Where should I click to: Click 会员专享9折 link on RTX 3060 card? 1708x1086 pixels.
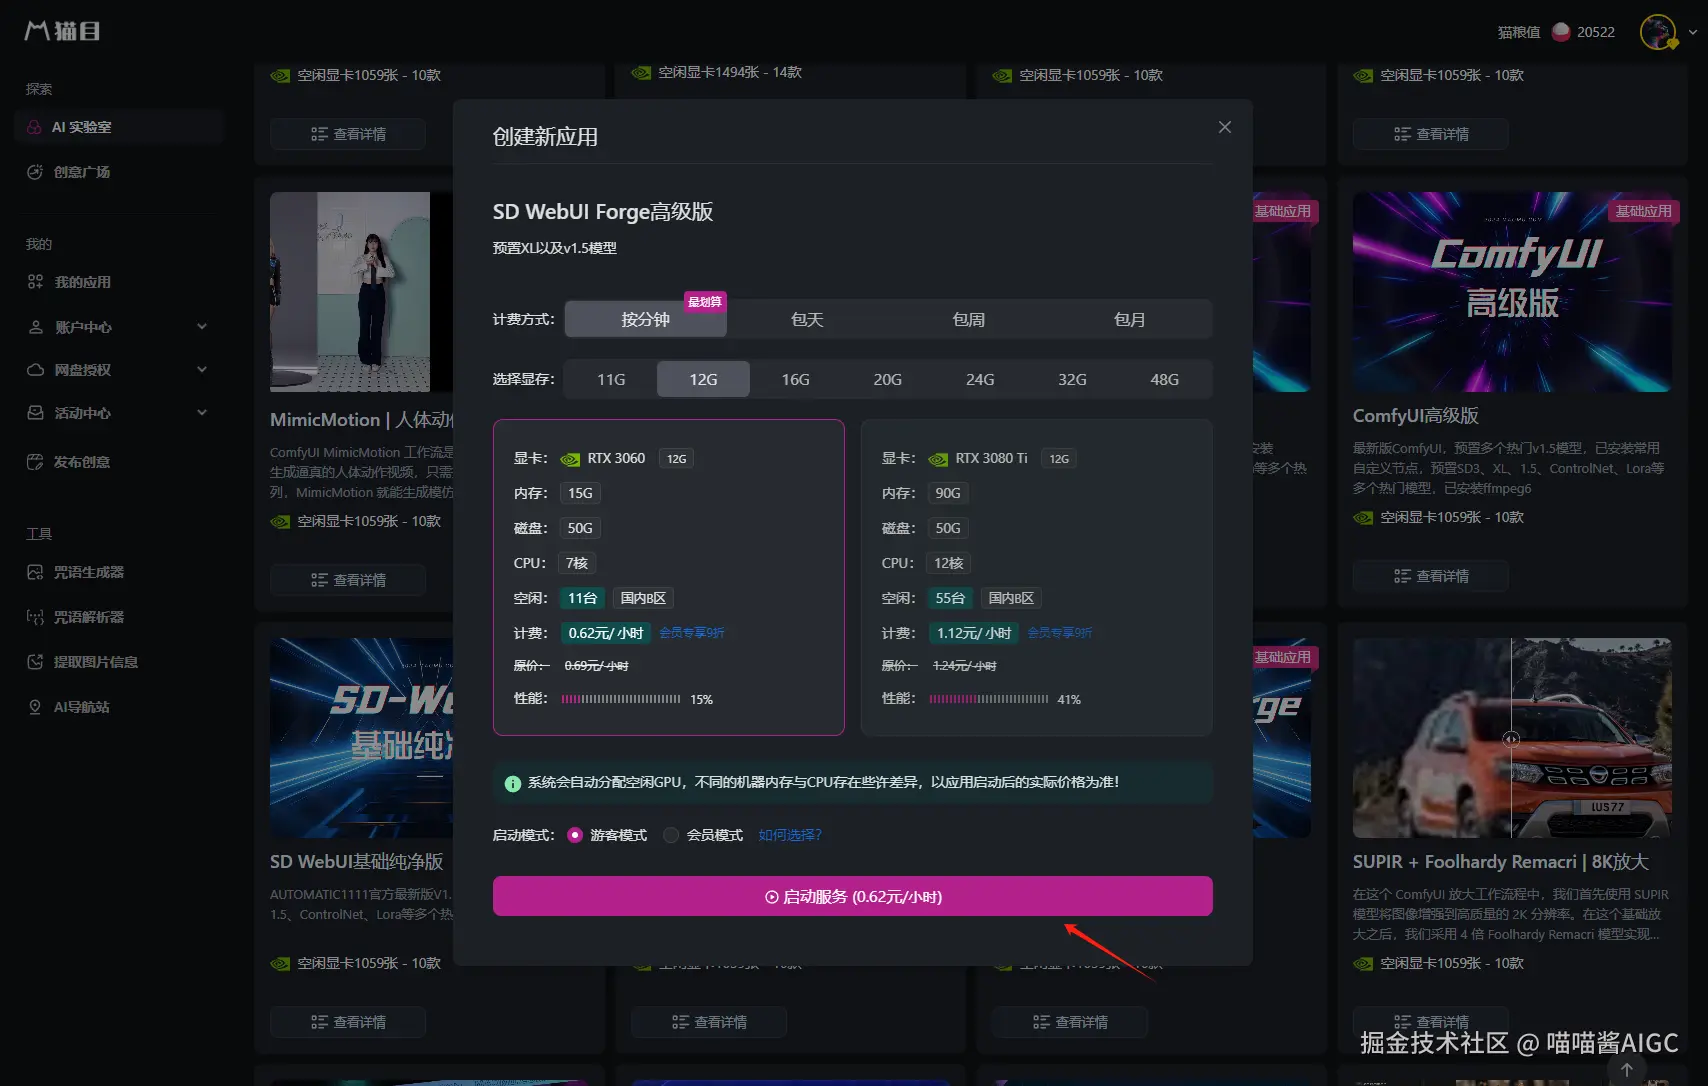tap(692, 633)
